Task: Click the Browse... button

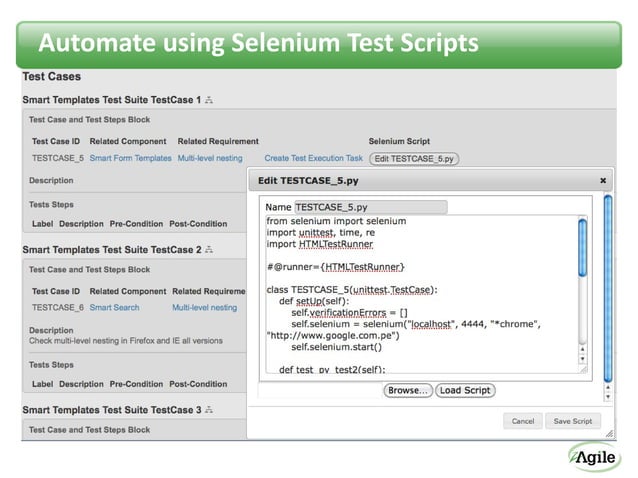Action: coord(408,390)
